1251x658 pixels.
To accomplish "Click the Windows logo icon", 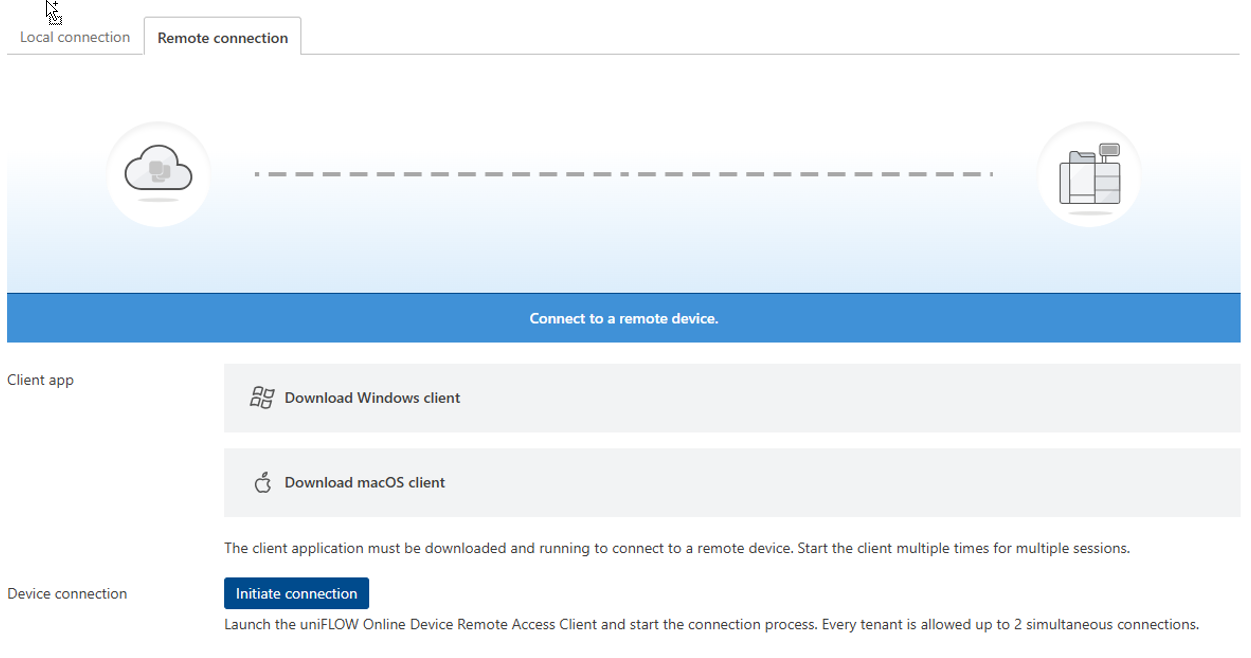I will [262, 398].
